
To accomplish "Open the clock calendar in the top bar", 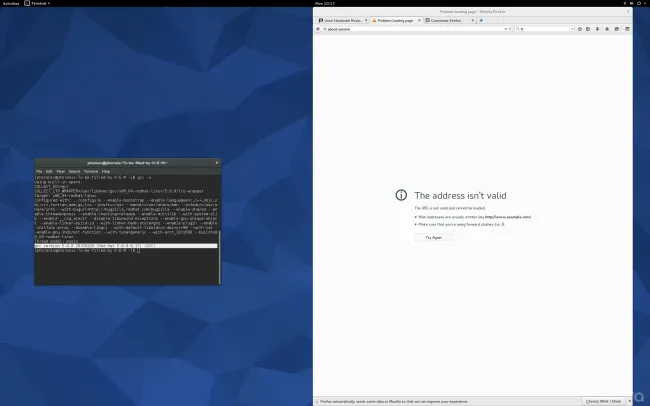I will (x=325, y=3).
